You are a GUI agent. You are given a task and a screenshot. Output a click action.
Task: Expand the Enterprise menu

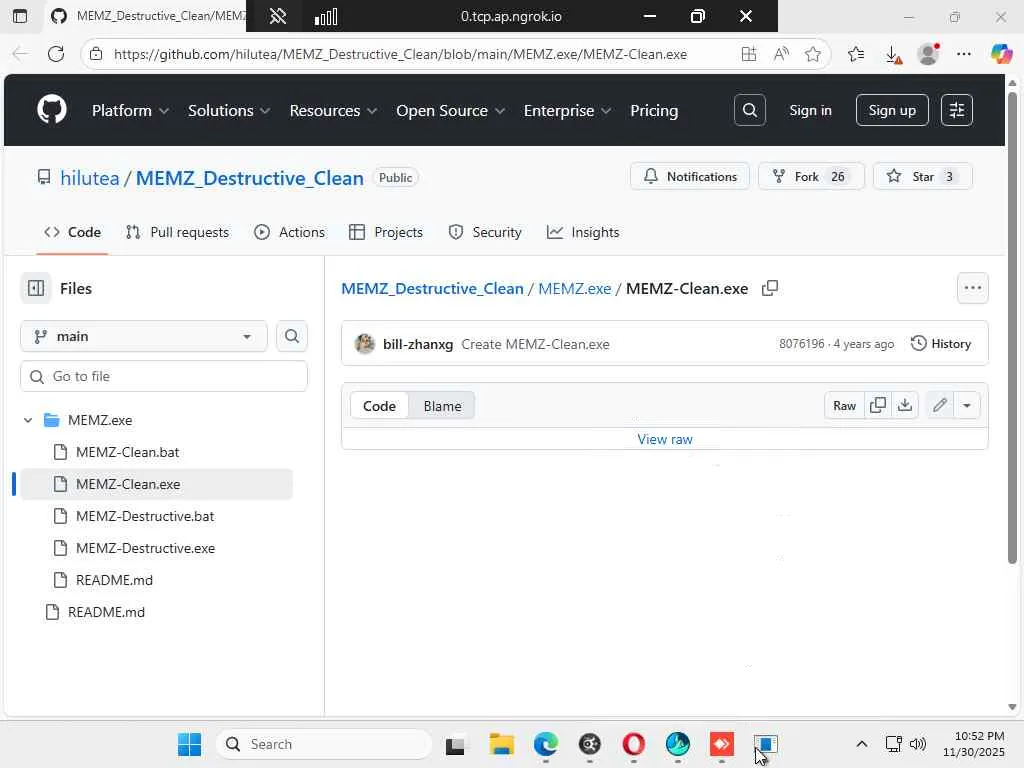568,110
